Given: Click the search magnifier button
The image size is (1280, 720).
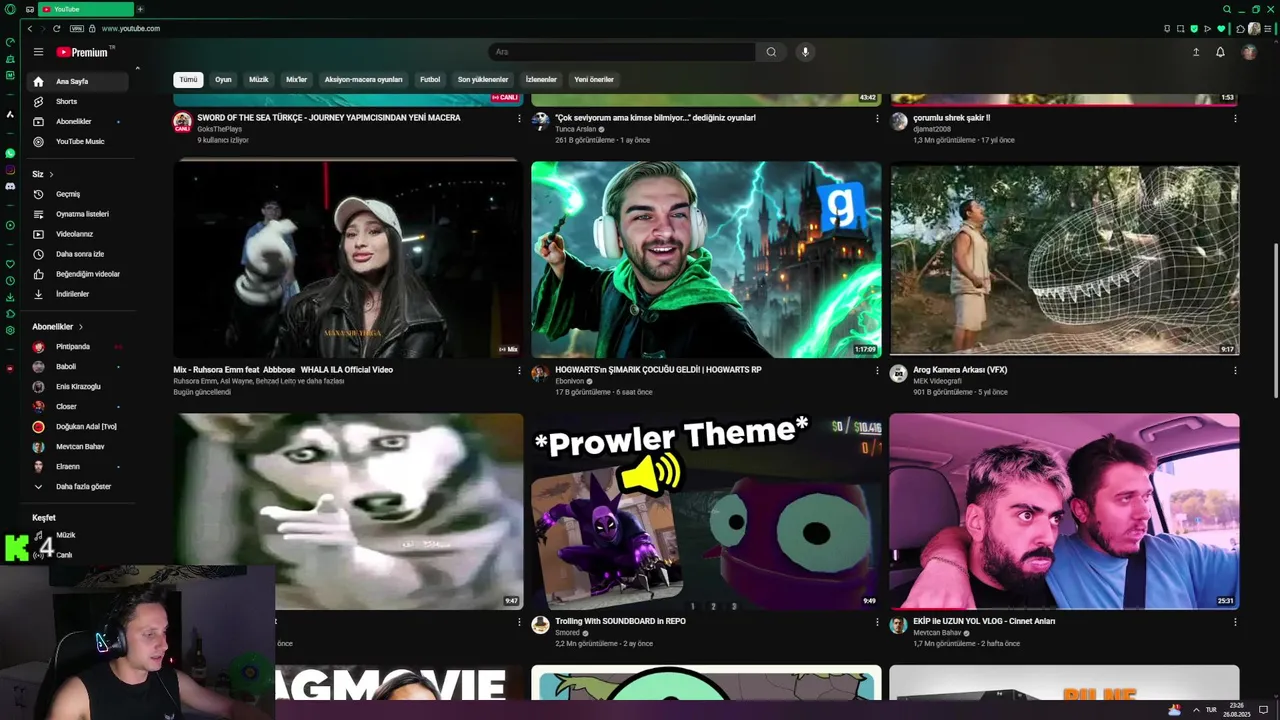Looking at the screenshot, I should (x=771, y=52).
